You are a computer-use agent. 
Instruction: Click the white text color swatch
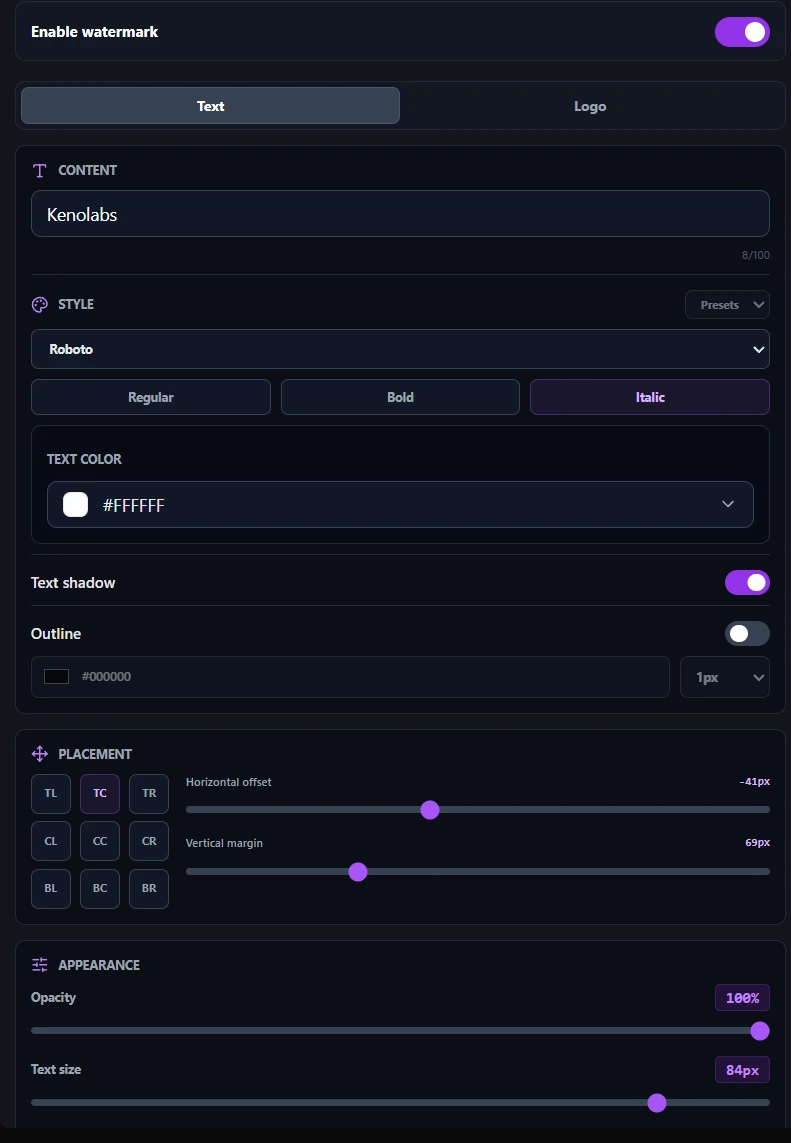(76, 504)
